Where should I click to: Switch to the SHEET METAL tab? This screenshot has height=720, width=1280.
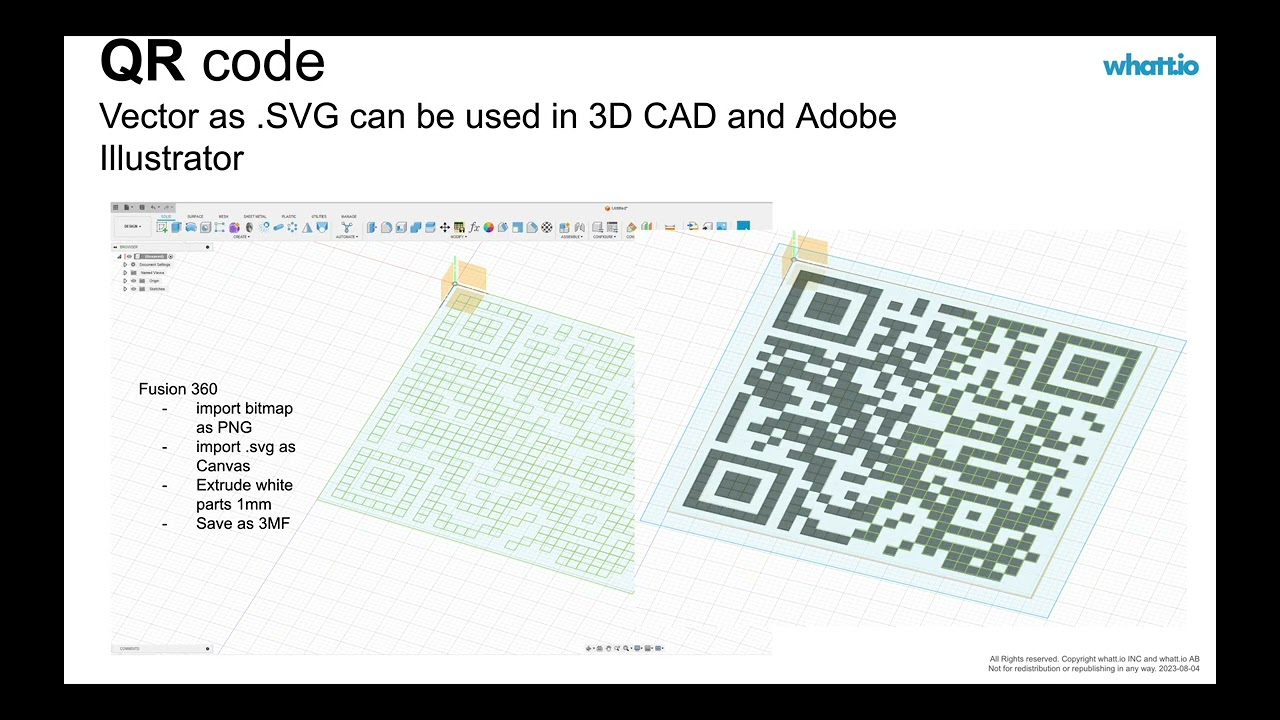(x=255, y=216)
